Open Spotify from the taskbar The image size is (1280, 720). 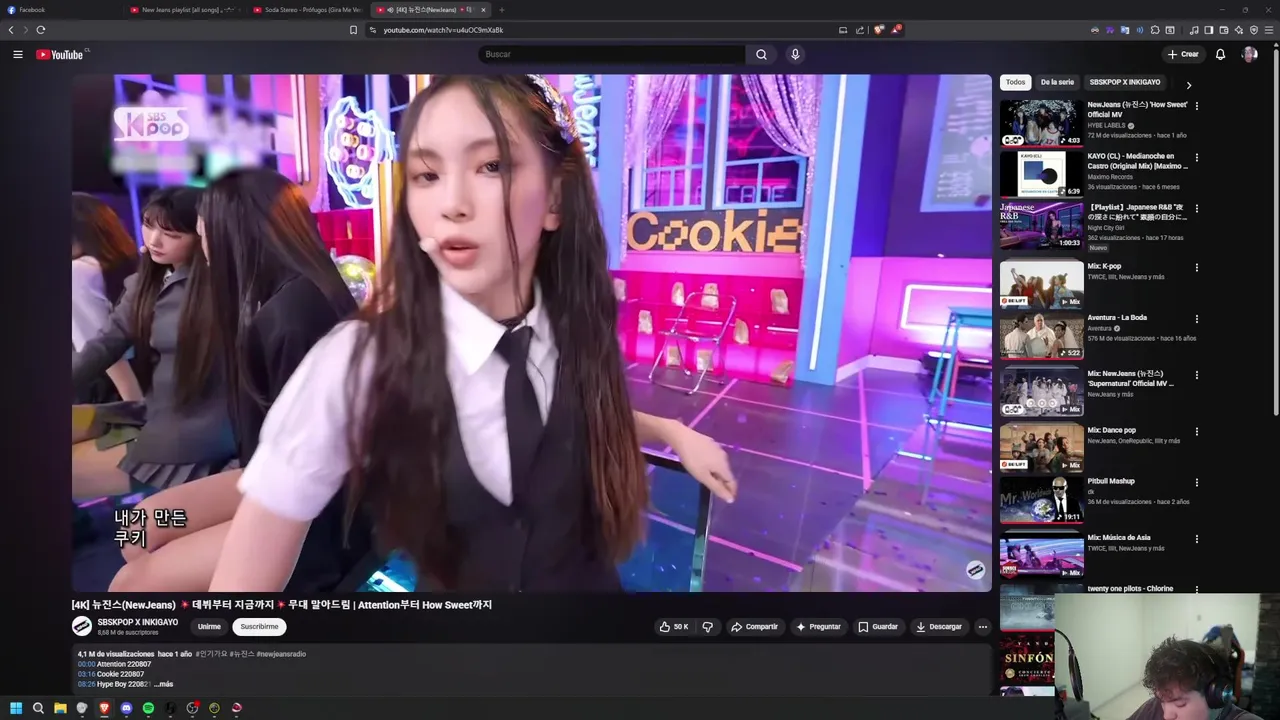coord(148,708)
